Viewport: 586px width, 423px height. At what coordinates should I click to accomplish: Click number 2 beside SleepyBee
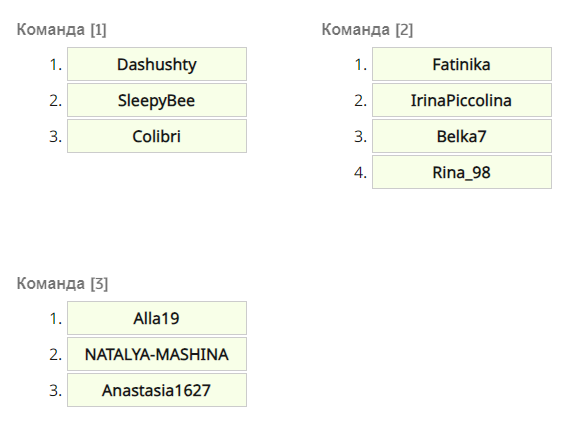56,101
